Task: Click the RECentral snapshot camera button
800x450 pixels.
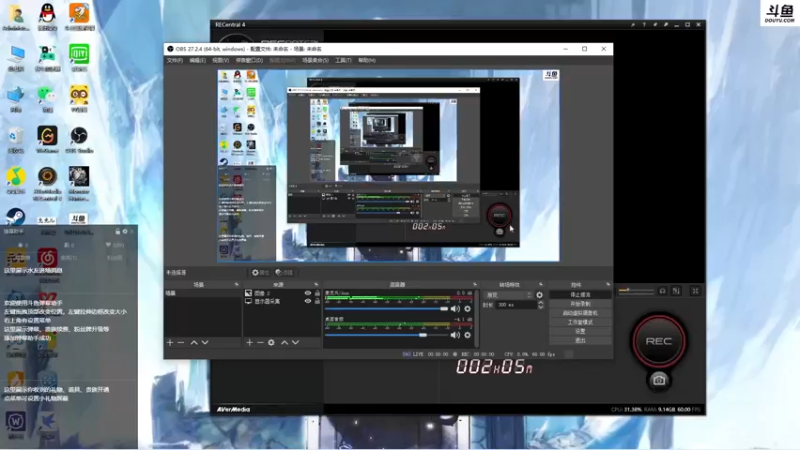Action: (659, 381)
